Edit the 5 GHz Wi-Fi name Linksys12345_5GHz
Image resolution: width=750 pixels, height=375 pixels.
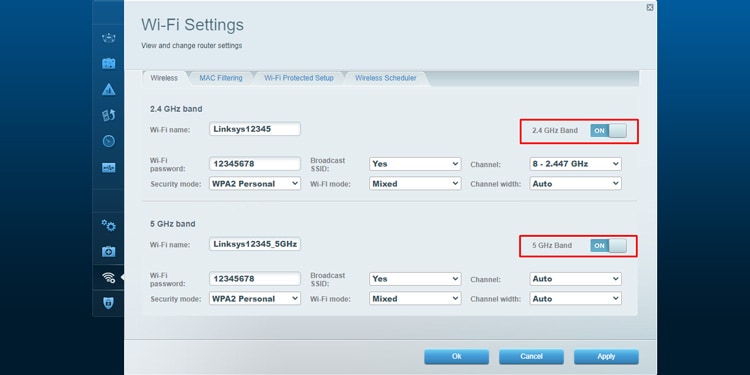click(x=254, y=244)
